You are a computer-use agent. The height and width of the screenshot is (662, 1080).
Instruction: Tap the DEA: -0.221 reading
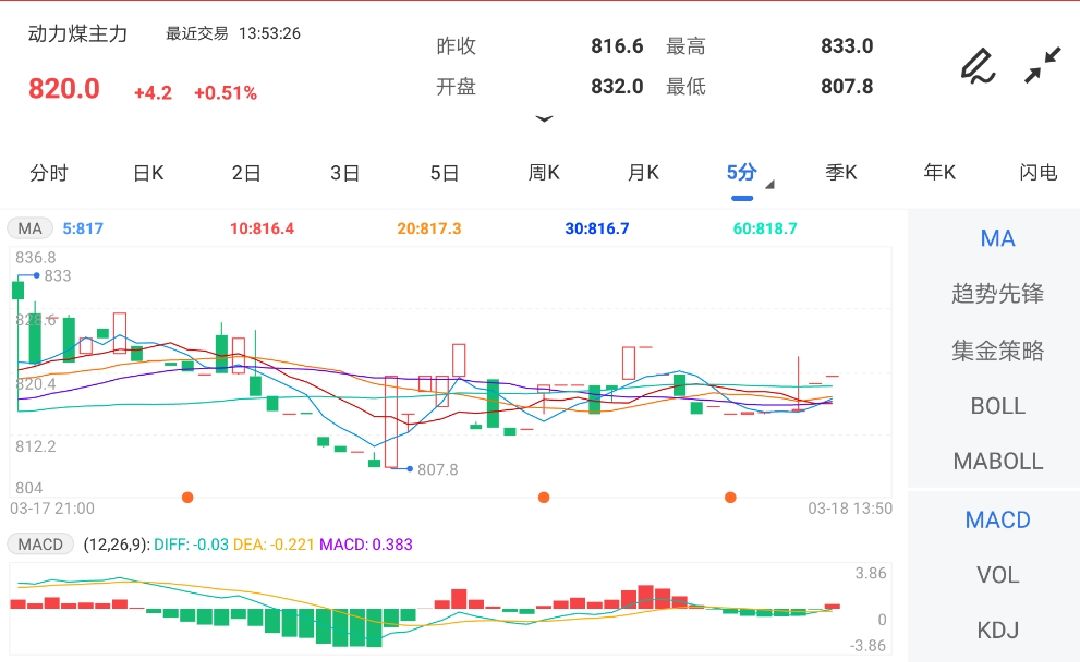pyautogui.click(x=273, y=544)
